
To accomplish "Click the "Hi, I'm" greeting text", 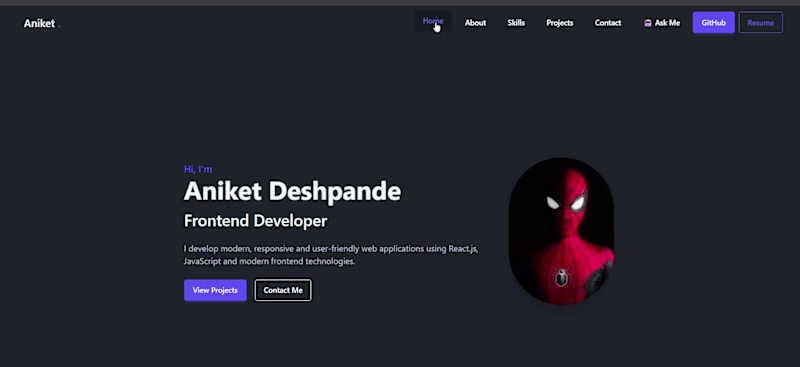I will [x=198, y=169].
